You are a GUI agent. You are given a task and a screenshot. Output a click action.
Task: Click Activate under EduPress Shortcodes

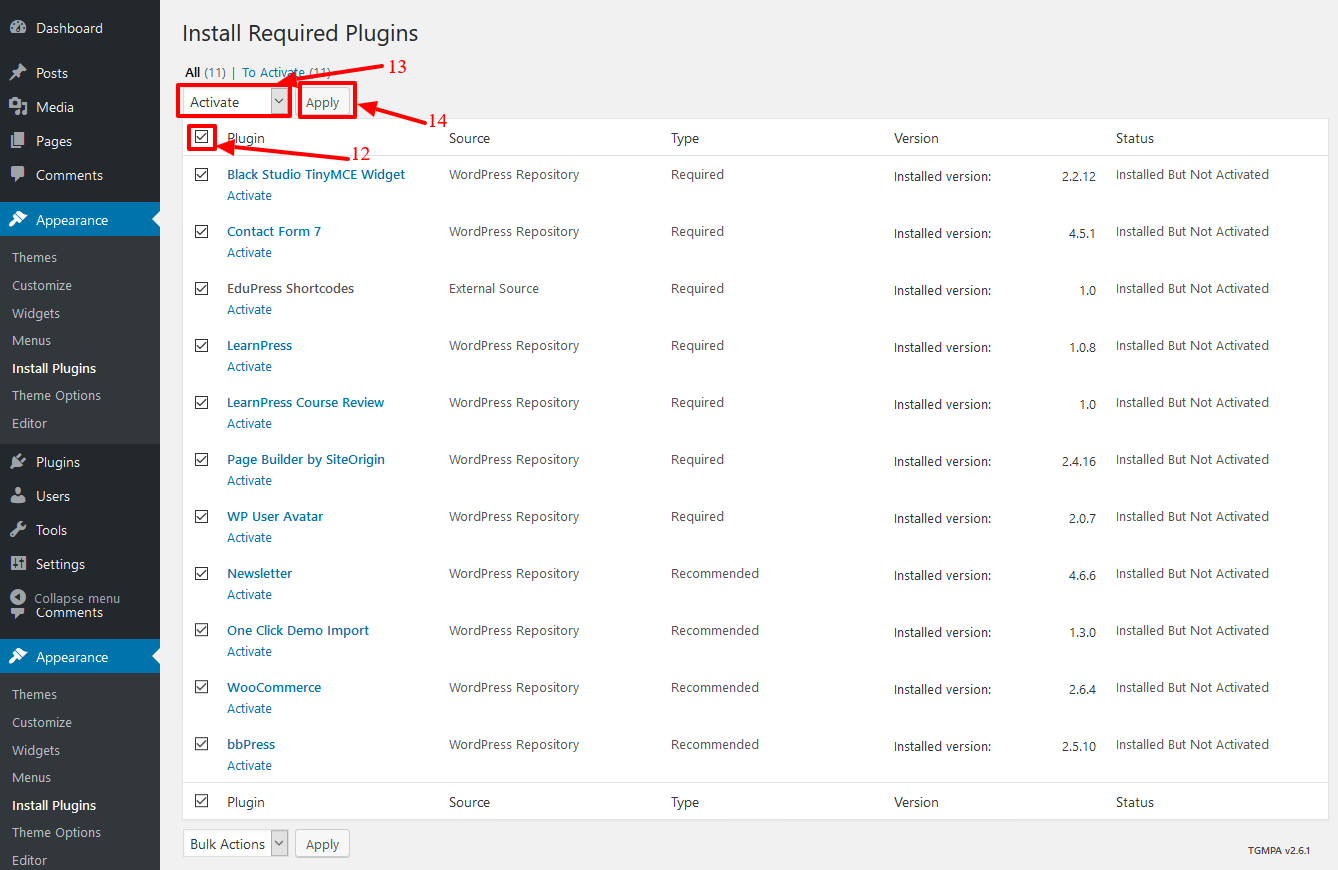pyautogui.click(x=249, y=310)
